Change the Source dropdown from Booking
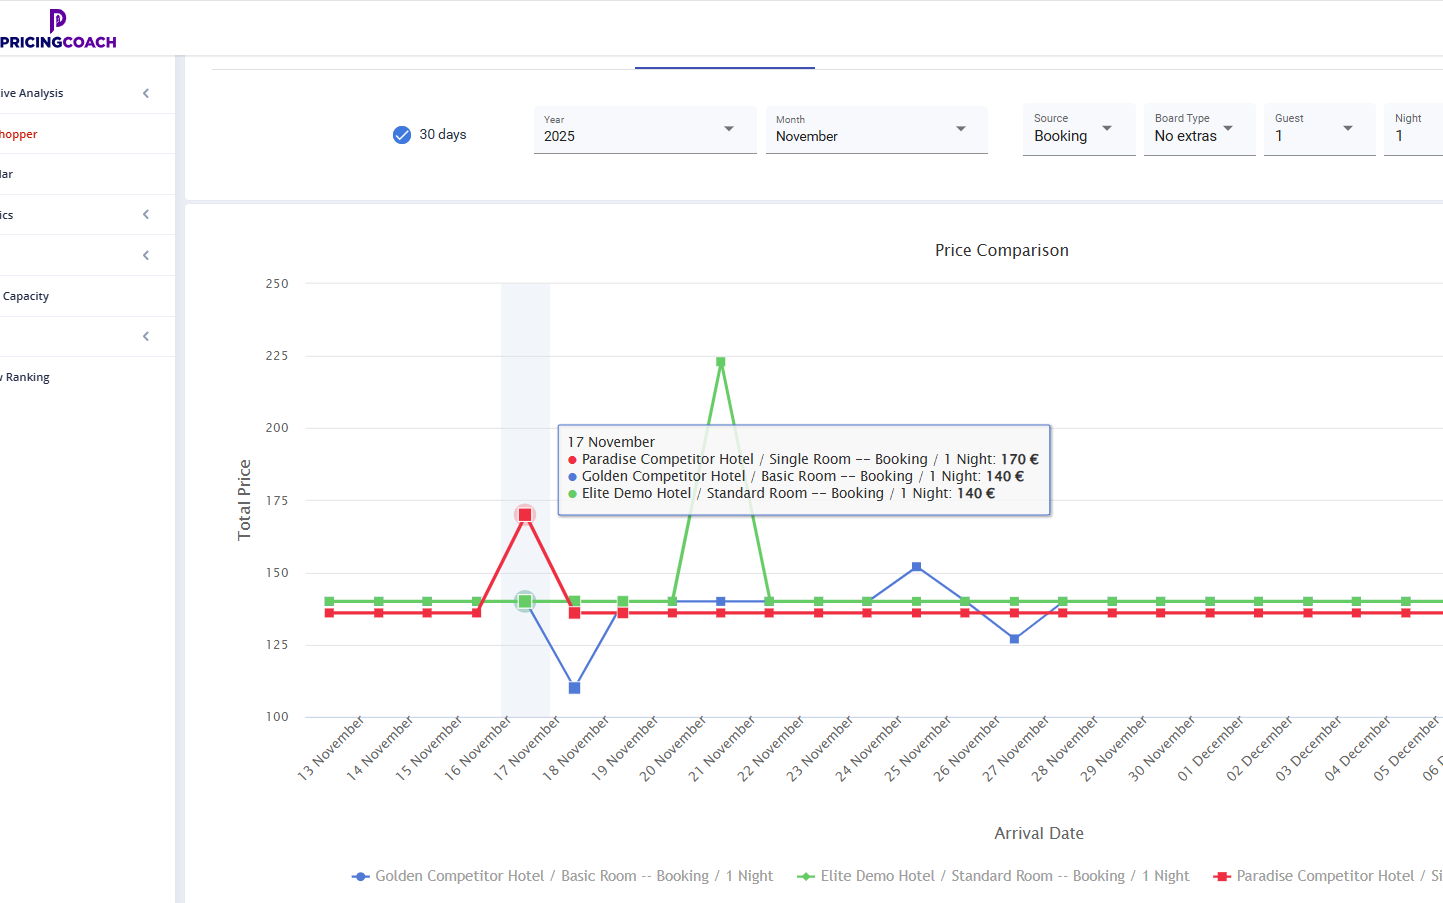Viewport: 1443px width, 903px height. (x=1078, y=130)
